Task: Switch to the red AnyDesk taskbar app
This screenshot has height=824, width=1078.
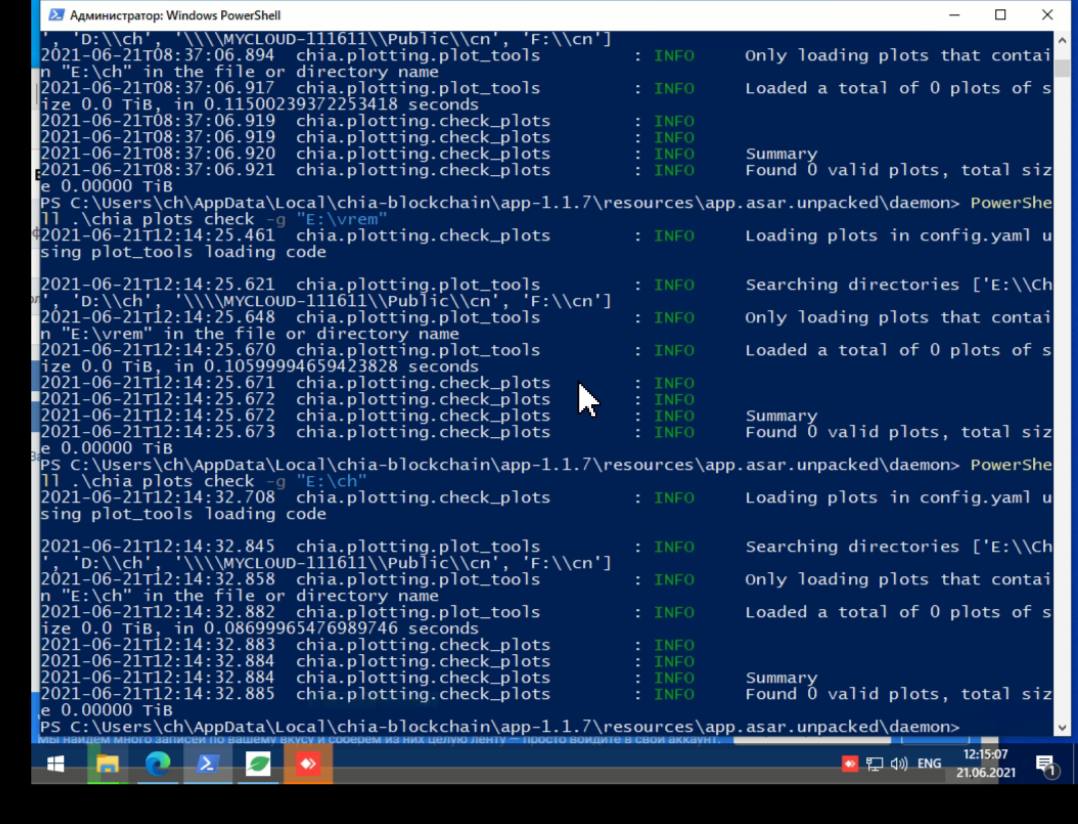Action: point(308,764)
